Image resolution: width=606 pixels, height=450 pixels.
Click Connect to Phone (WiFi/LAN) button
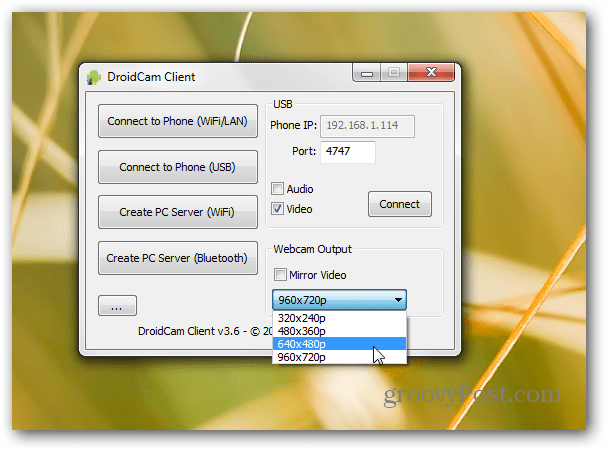pyautogui.click(x=178, y=121)
